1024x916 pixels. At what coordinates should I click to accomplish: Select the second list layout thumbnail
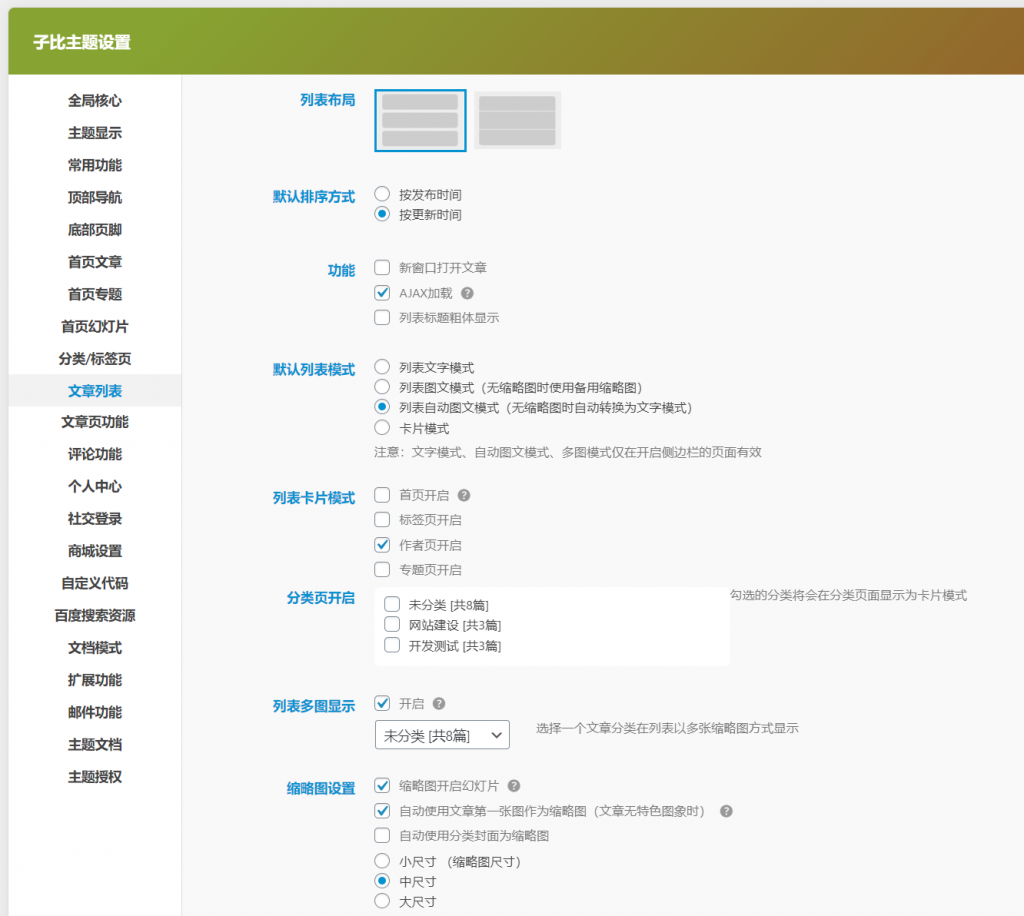point(517,121)
